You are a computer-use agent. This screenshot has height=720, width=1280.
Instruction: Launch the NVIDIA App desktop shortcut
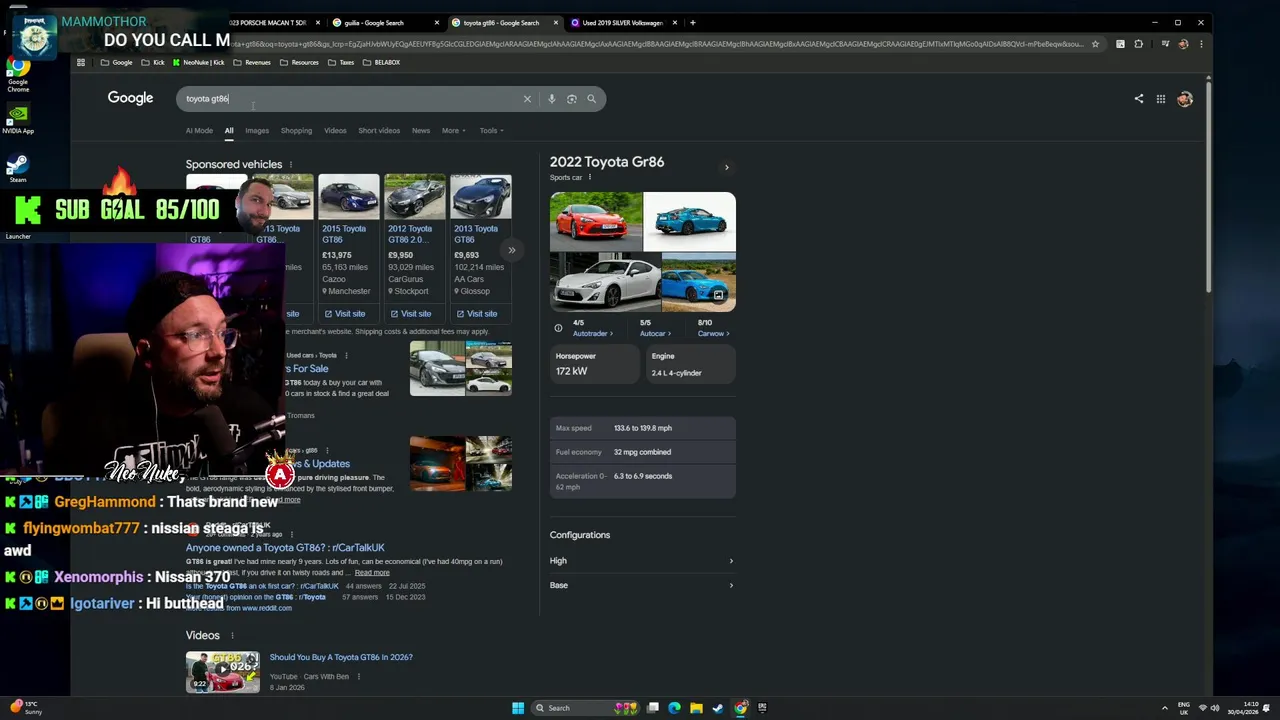click(x=18, y=119)
